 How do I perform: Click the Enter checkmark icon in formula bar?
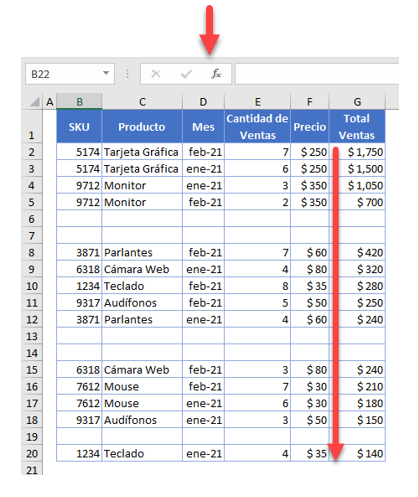(186, 74)
